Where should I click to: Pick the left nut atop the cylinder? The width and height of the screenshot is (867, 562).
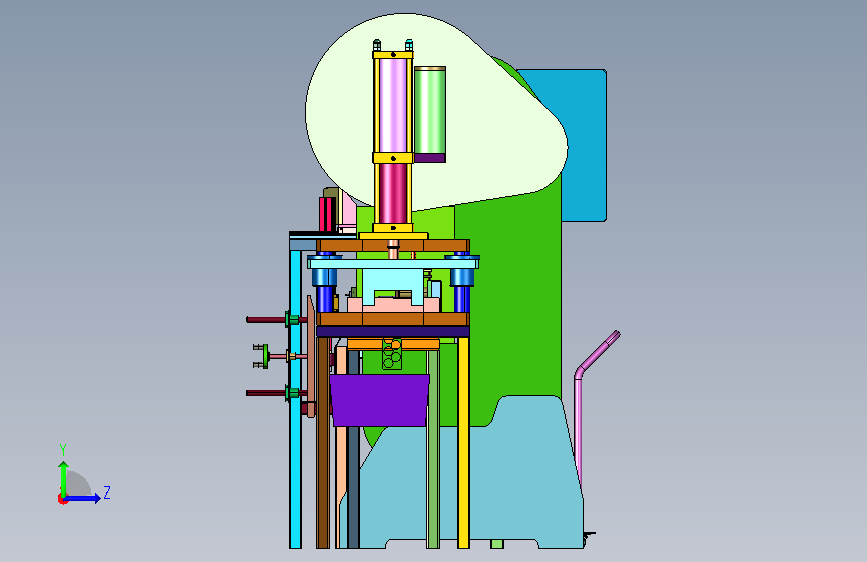tap(377, 45)
